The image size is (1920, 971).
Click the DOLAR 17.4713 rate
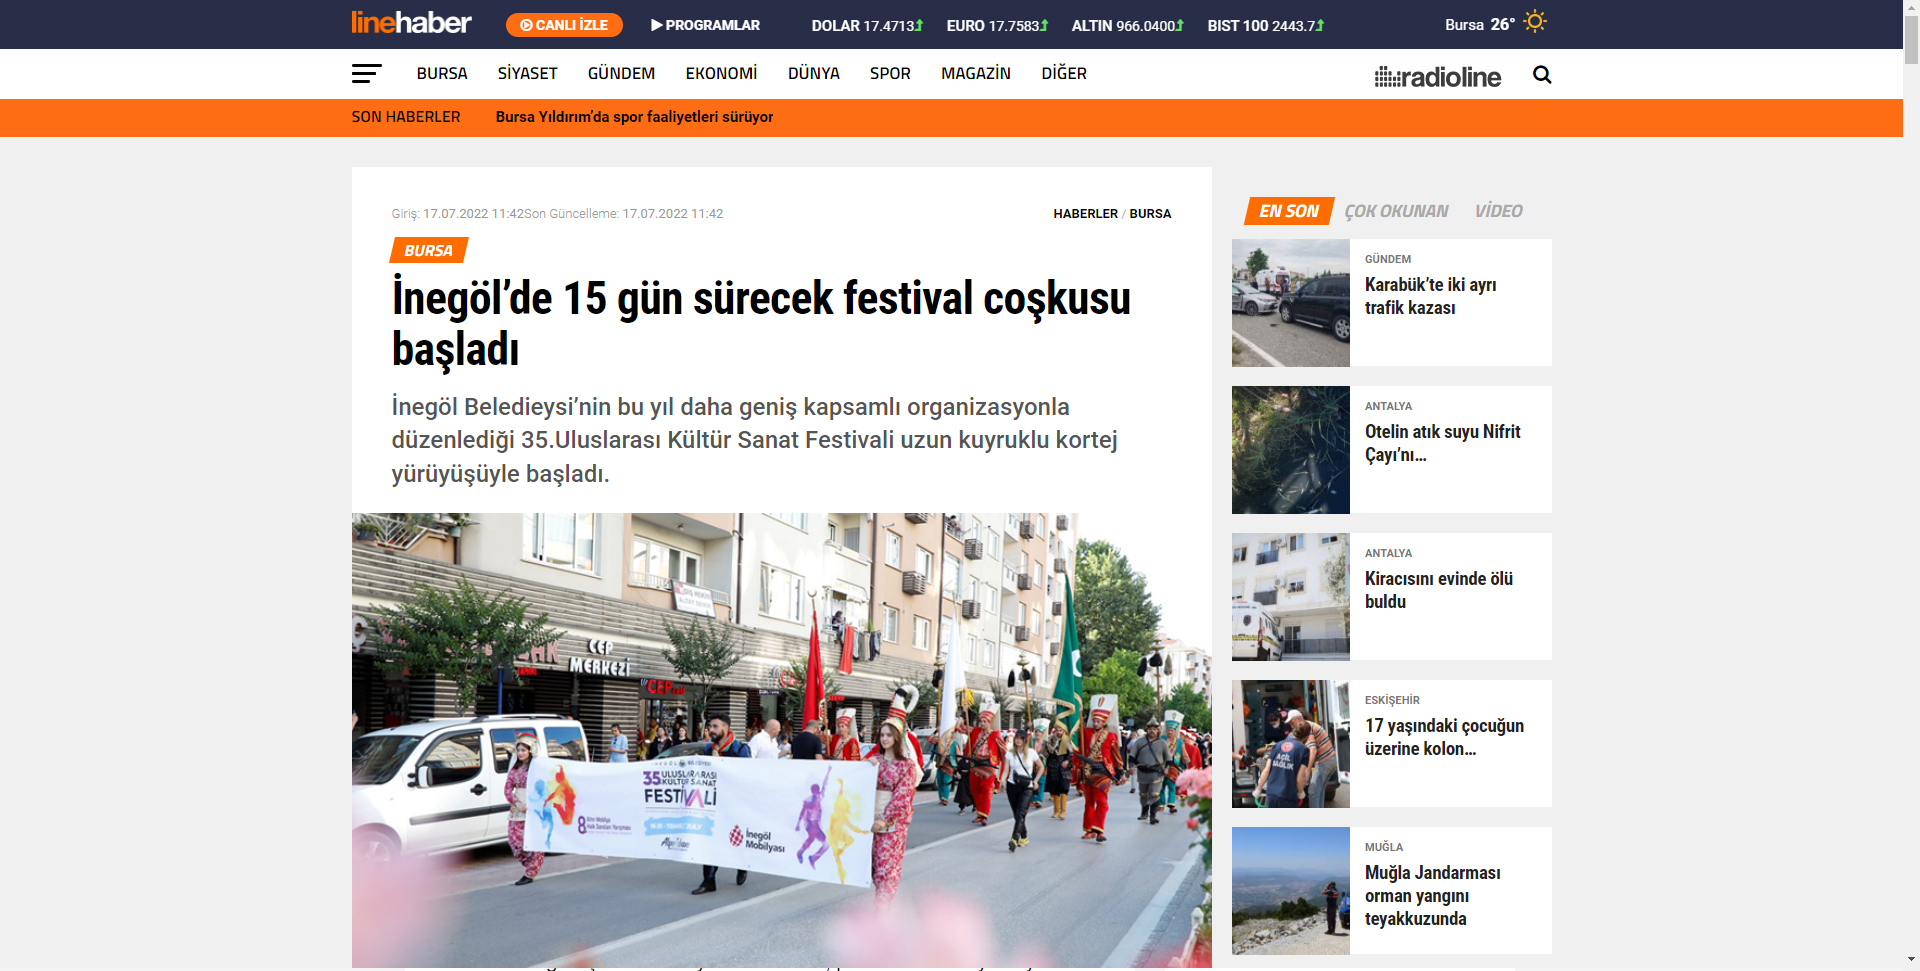pyautogui.click(x=867, y=26)
